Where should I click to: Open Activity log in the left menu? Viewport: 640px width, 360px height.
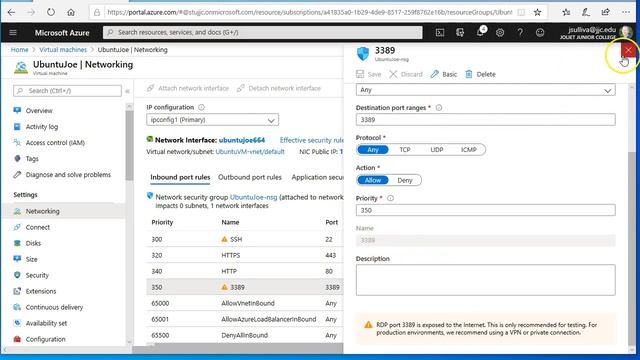pos(42,127)
